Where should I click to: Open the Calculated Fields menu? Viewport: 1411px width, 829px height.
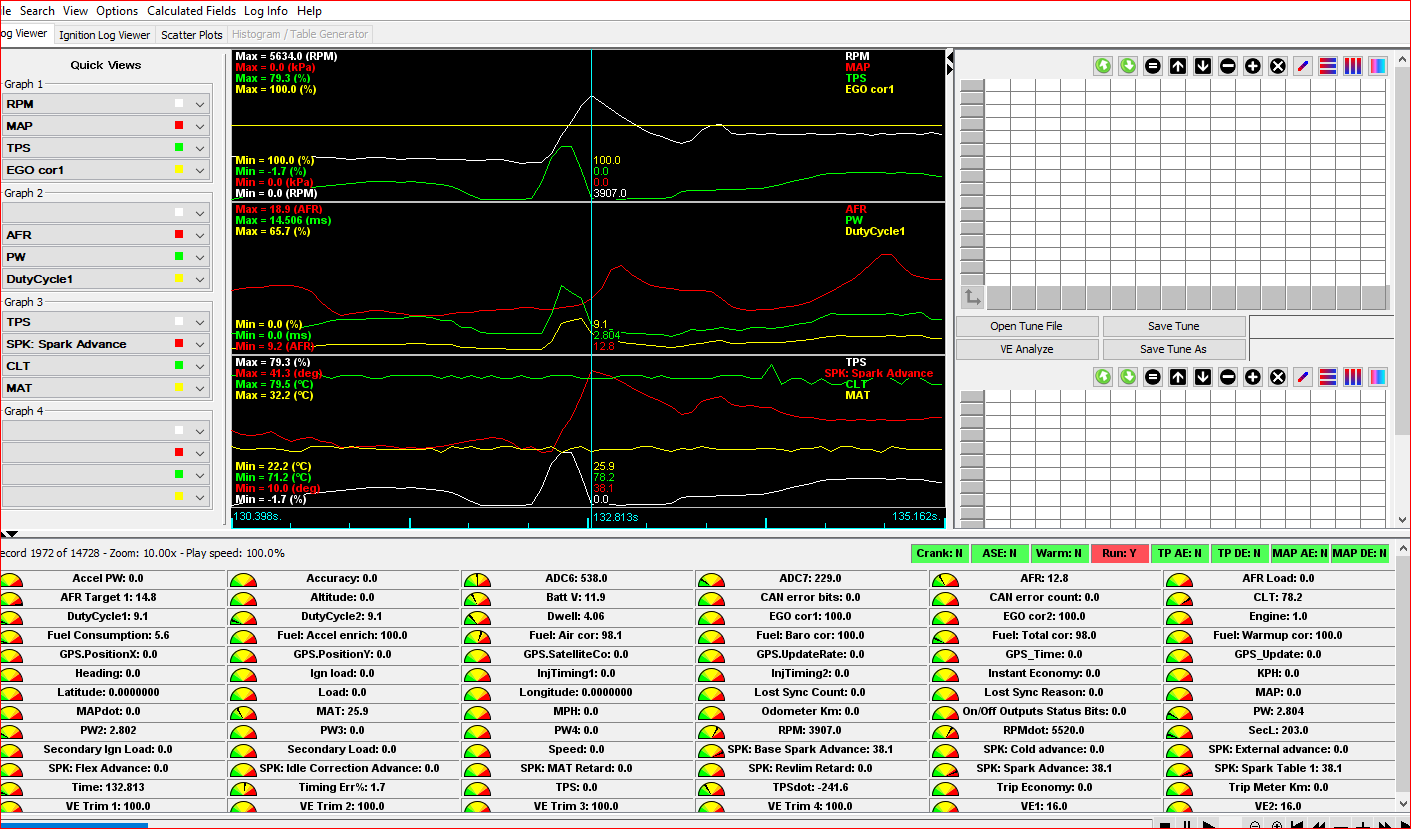click(191, 11)
